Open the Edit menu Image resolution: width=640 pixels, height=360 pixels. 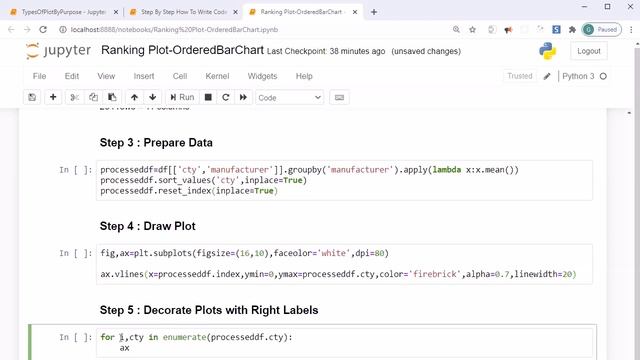(x=72, y=76)
